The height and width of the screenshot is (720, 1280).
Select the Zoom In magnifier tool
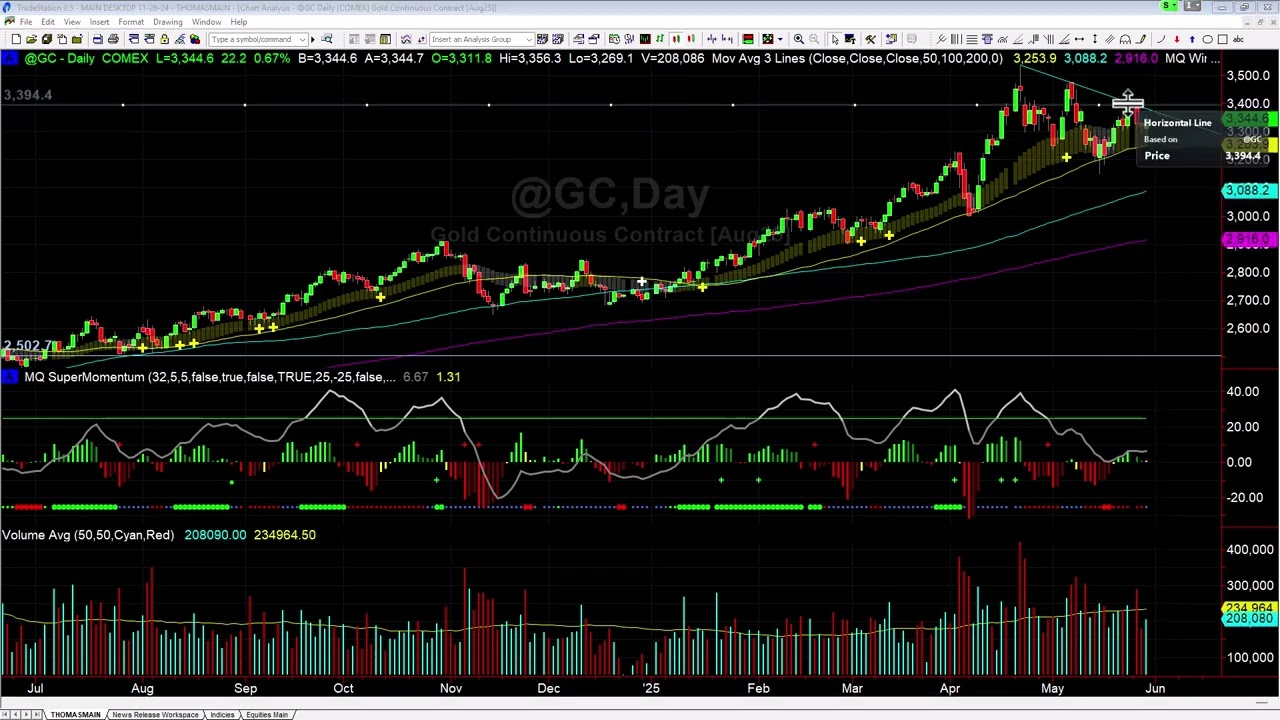point(800,39)
